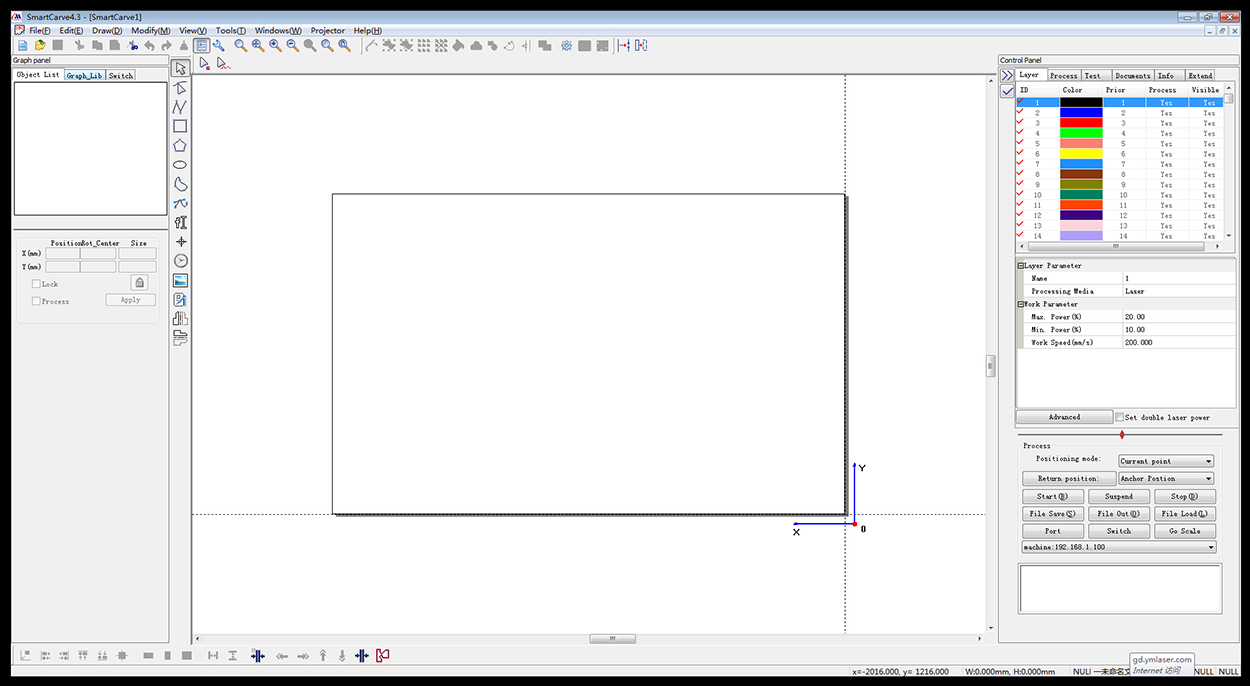Click the Work Speed value field
This screenshot has height=686, width=1250.
(1177, 342)
